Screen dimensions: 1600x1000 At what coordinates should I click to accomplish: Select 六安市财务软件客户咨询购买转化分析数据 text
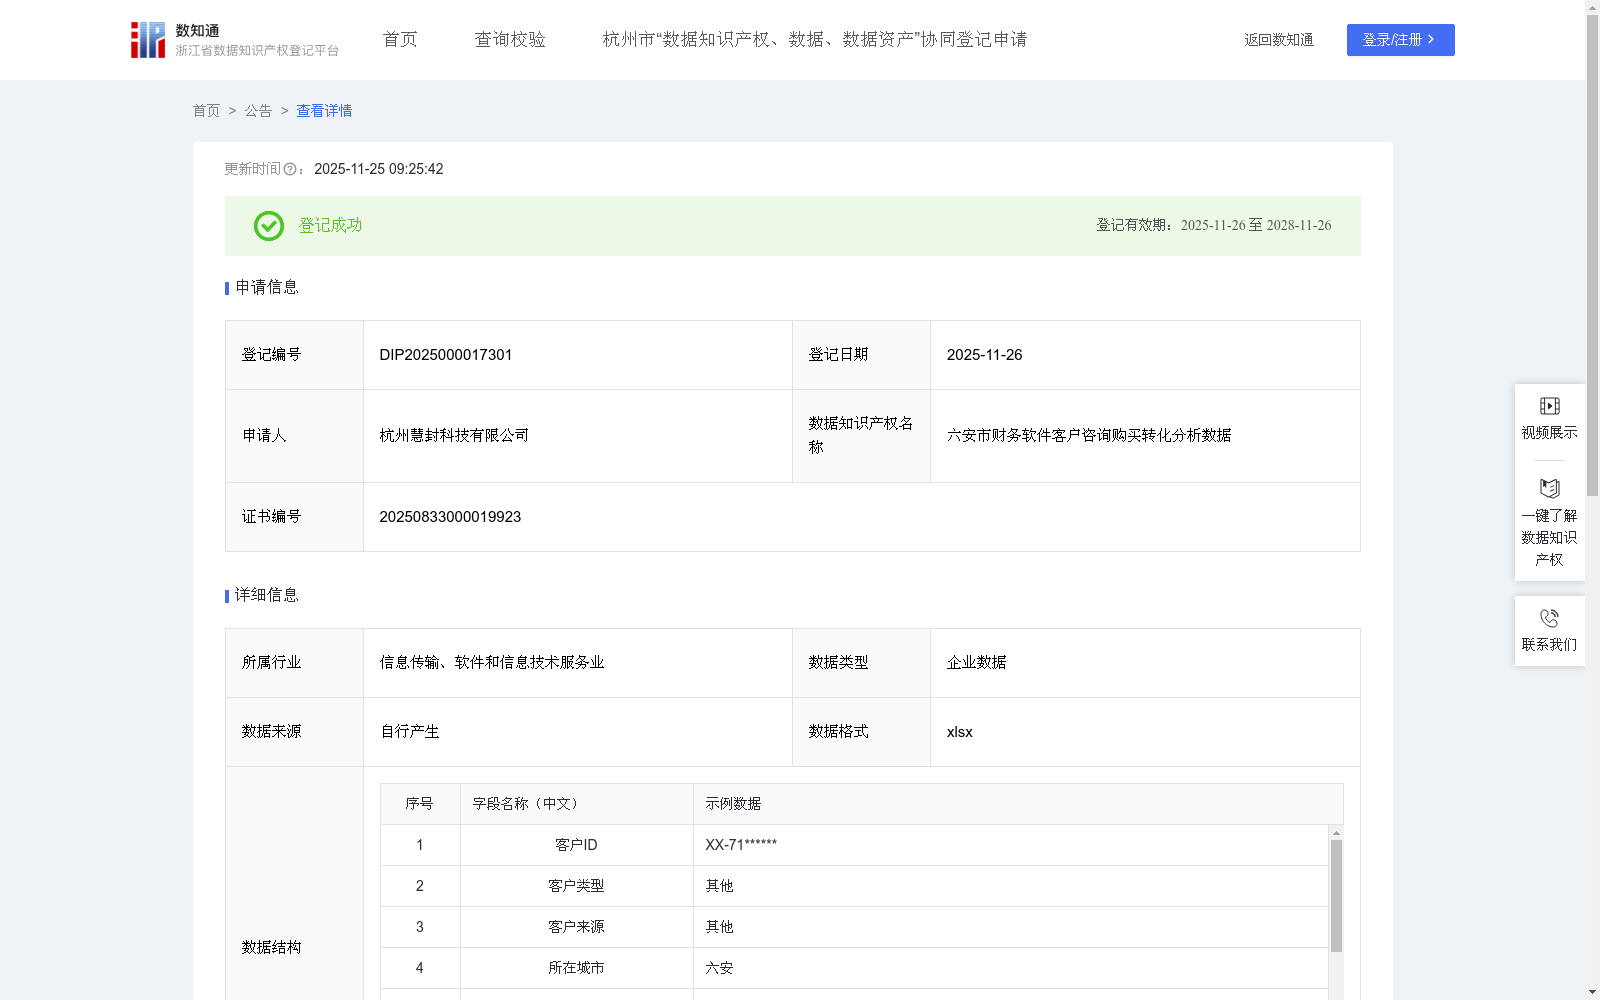pos(1089,436)
